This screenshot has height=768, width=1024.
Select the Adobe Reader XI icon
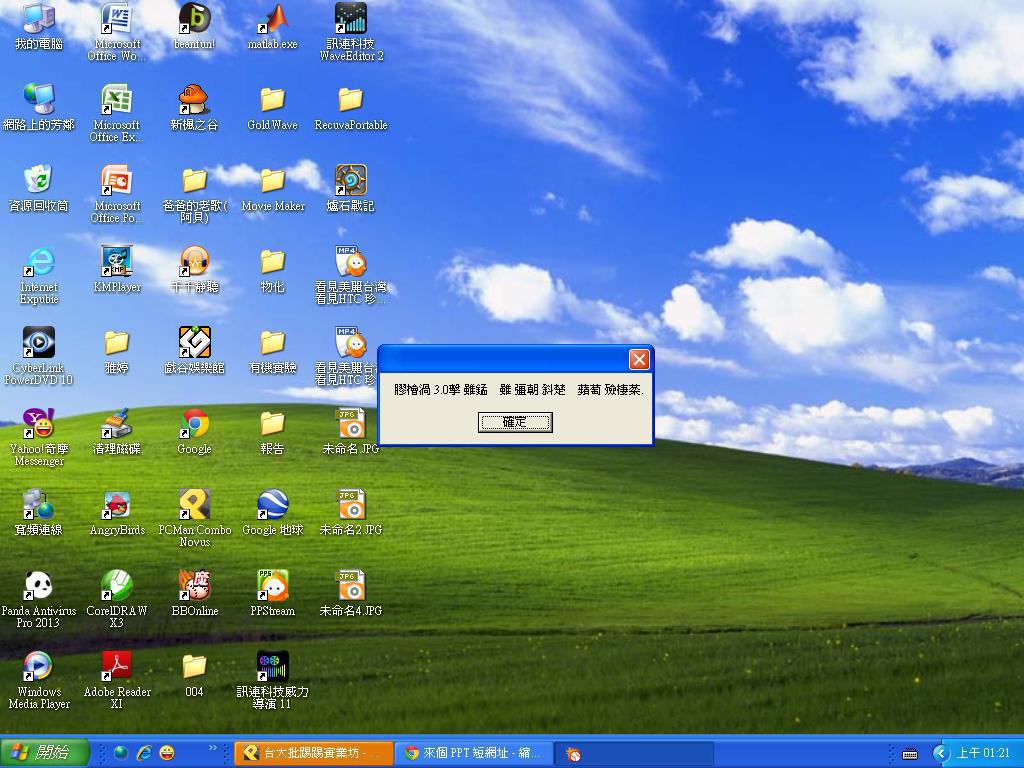117,667
